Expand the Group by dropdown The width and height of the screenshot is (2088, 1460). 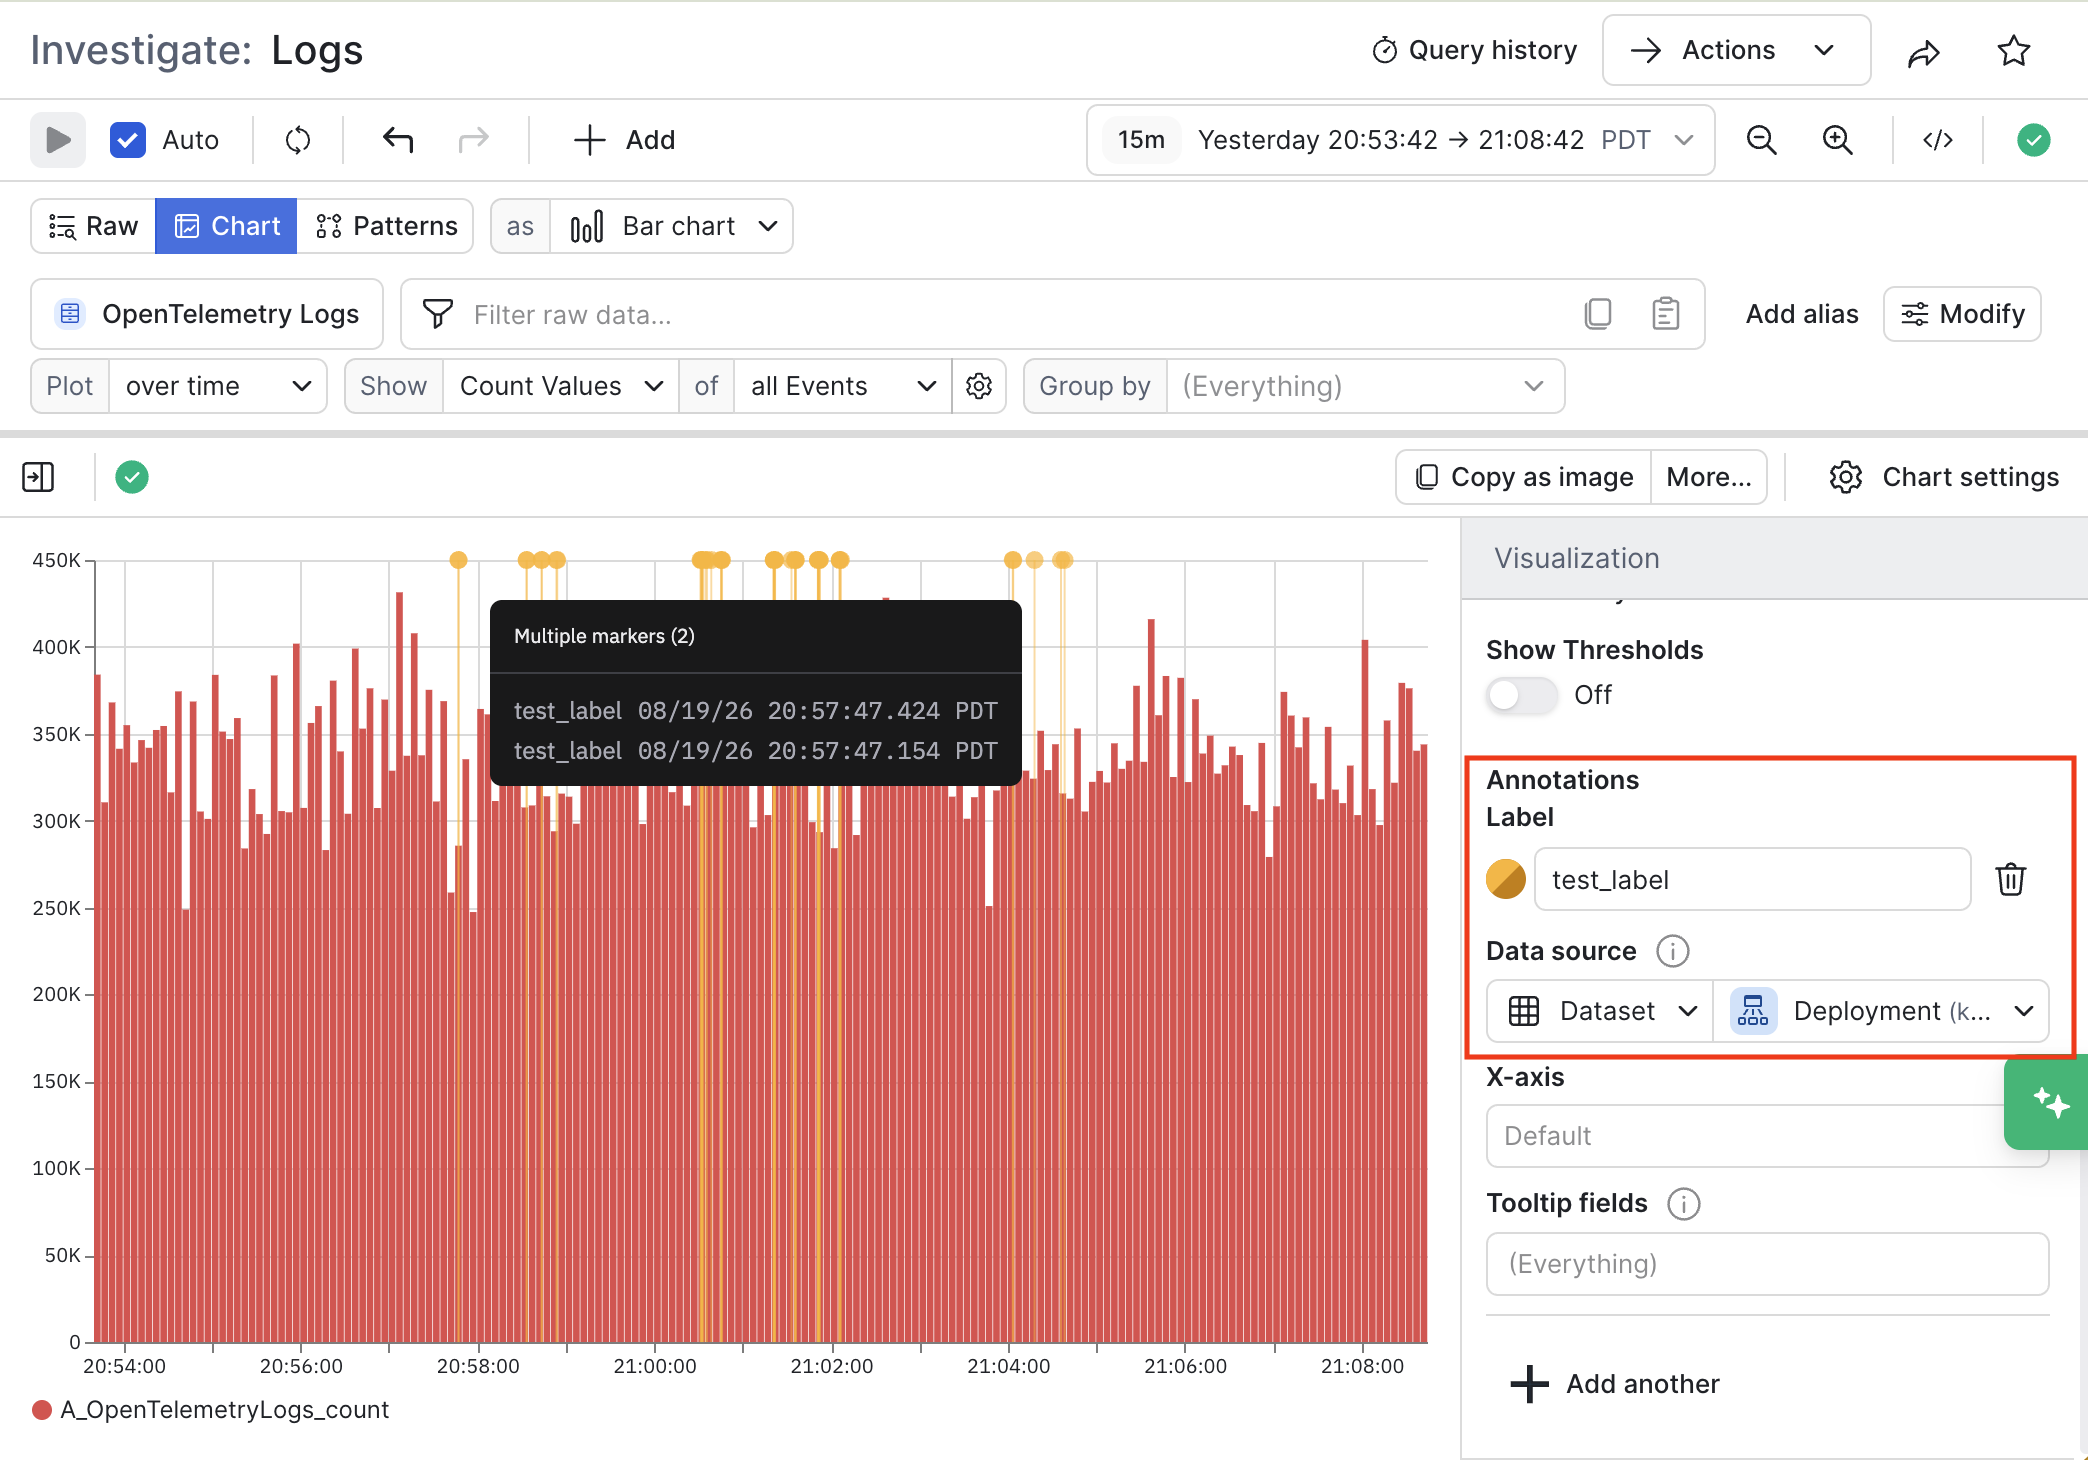(x=1365, y=386)
